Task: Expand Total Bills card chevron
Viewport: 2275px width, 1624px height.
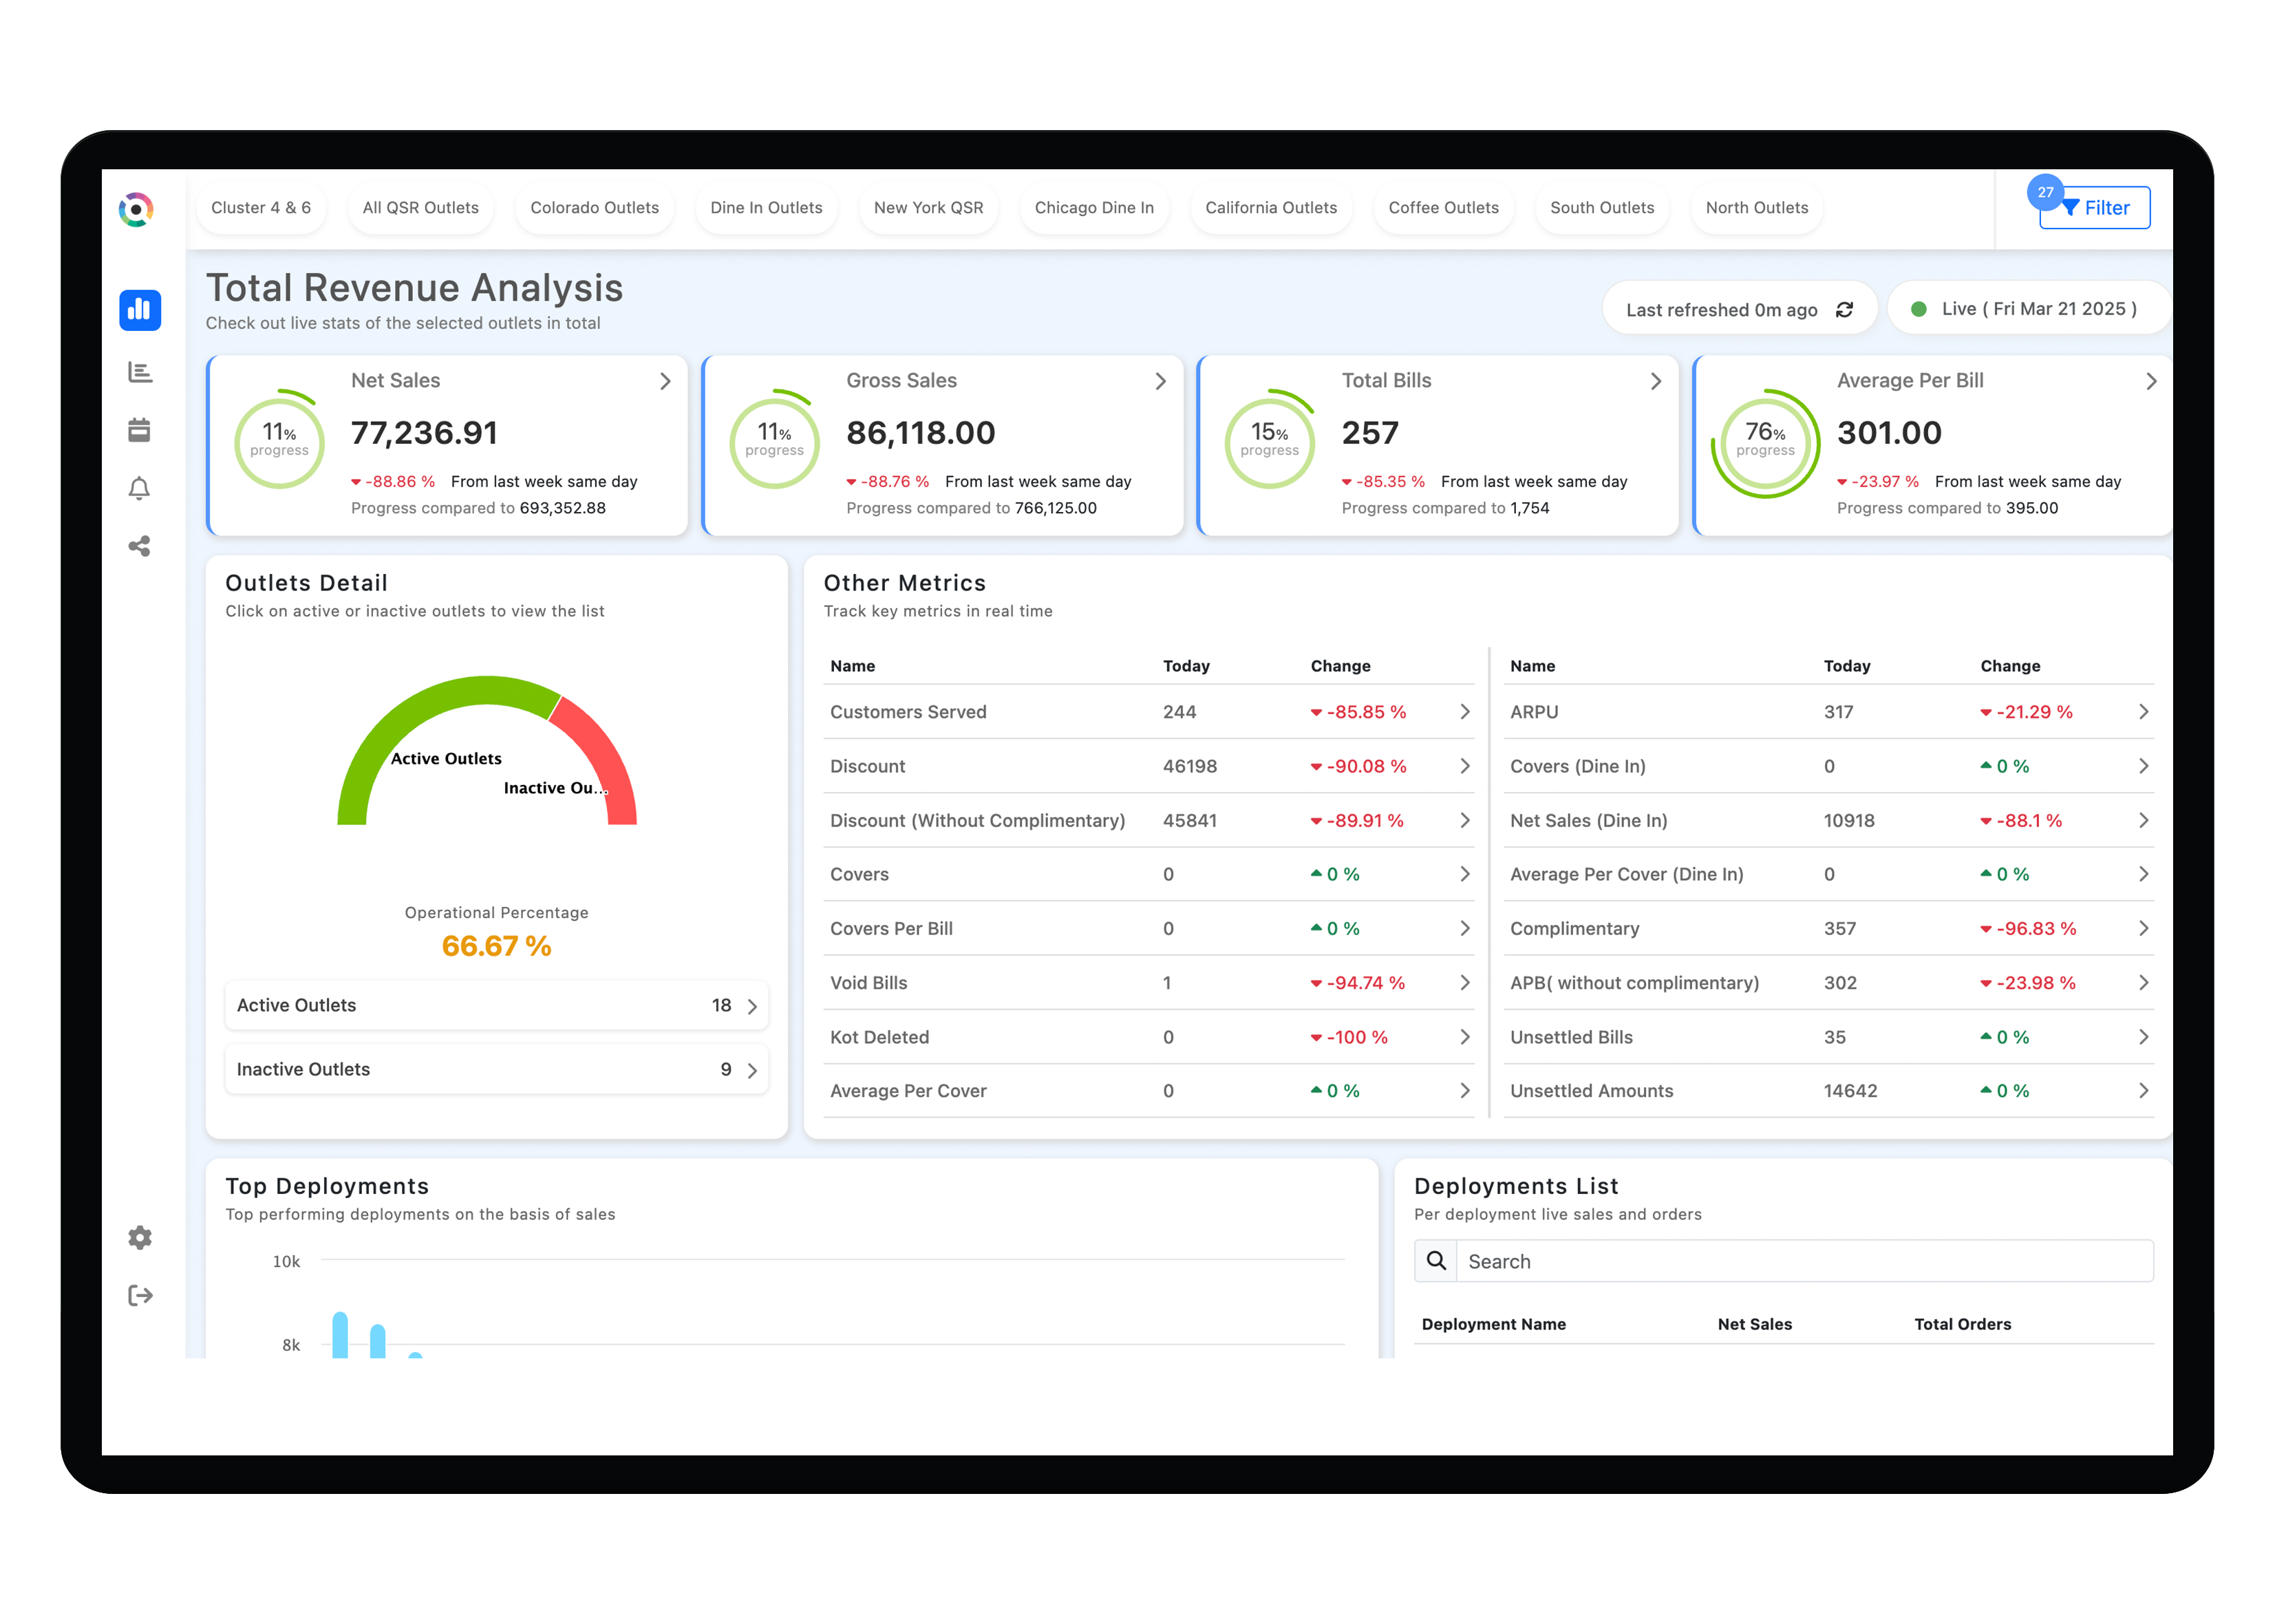Action: click(x=1655, y=381)
